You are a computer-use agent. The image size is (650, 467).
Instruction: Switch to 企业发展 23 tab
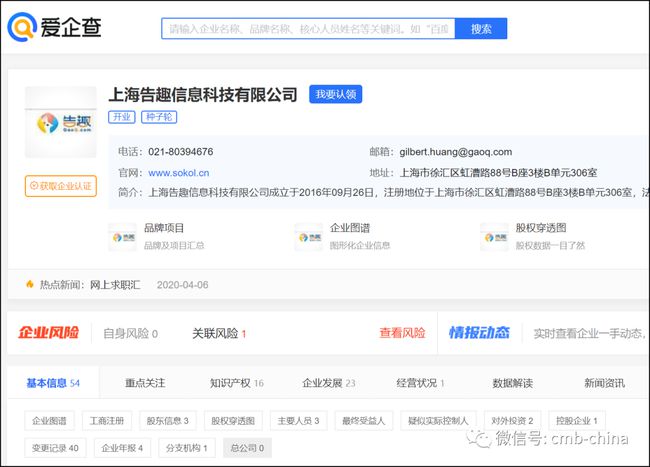pyautogui.click(x=329, y=383)
